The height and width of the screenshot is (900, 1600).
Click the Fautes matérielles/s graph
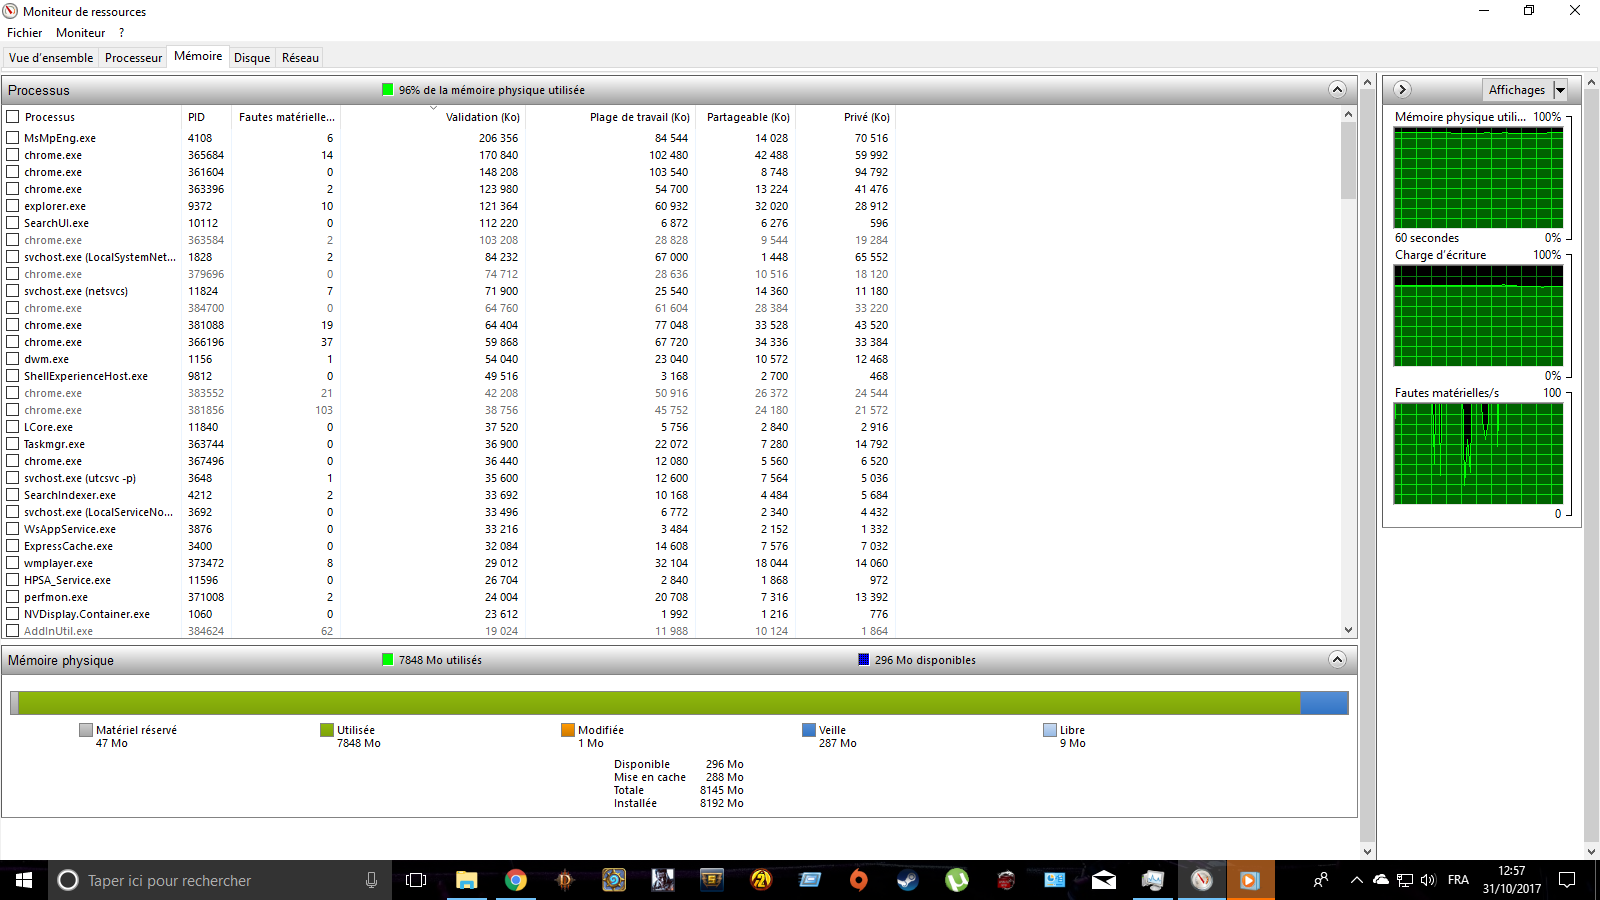pyautogui.click(x=1478, y=453)
